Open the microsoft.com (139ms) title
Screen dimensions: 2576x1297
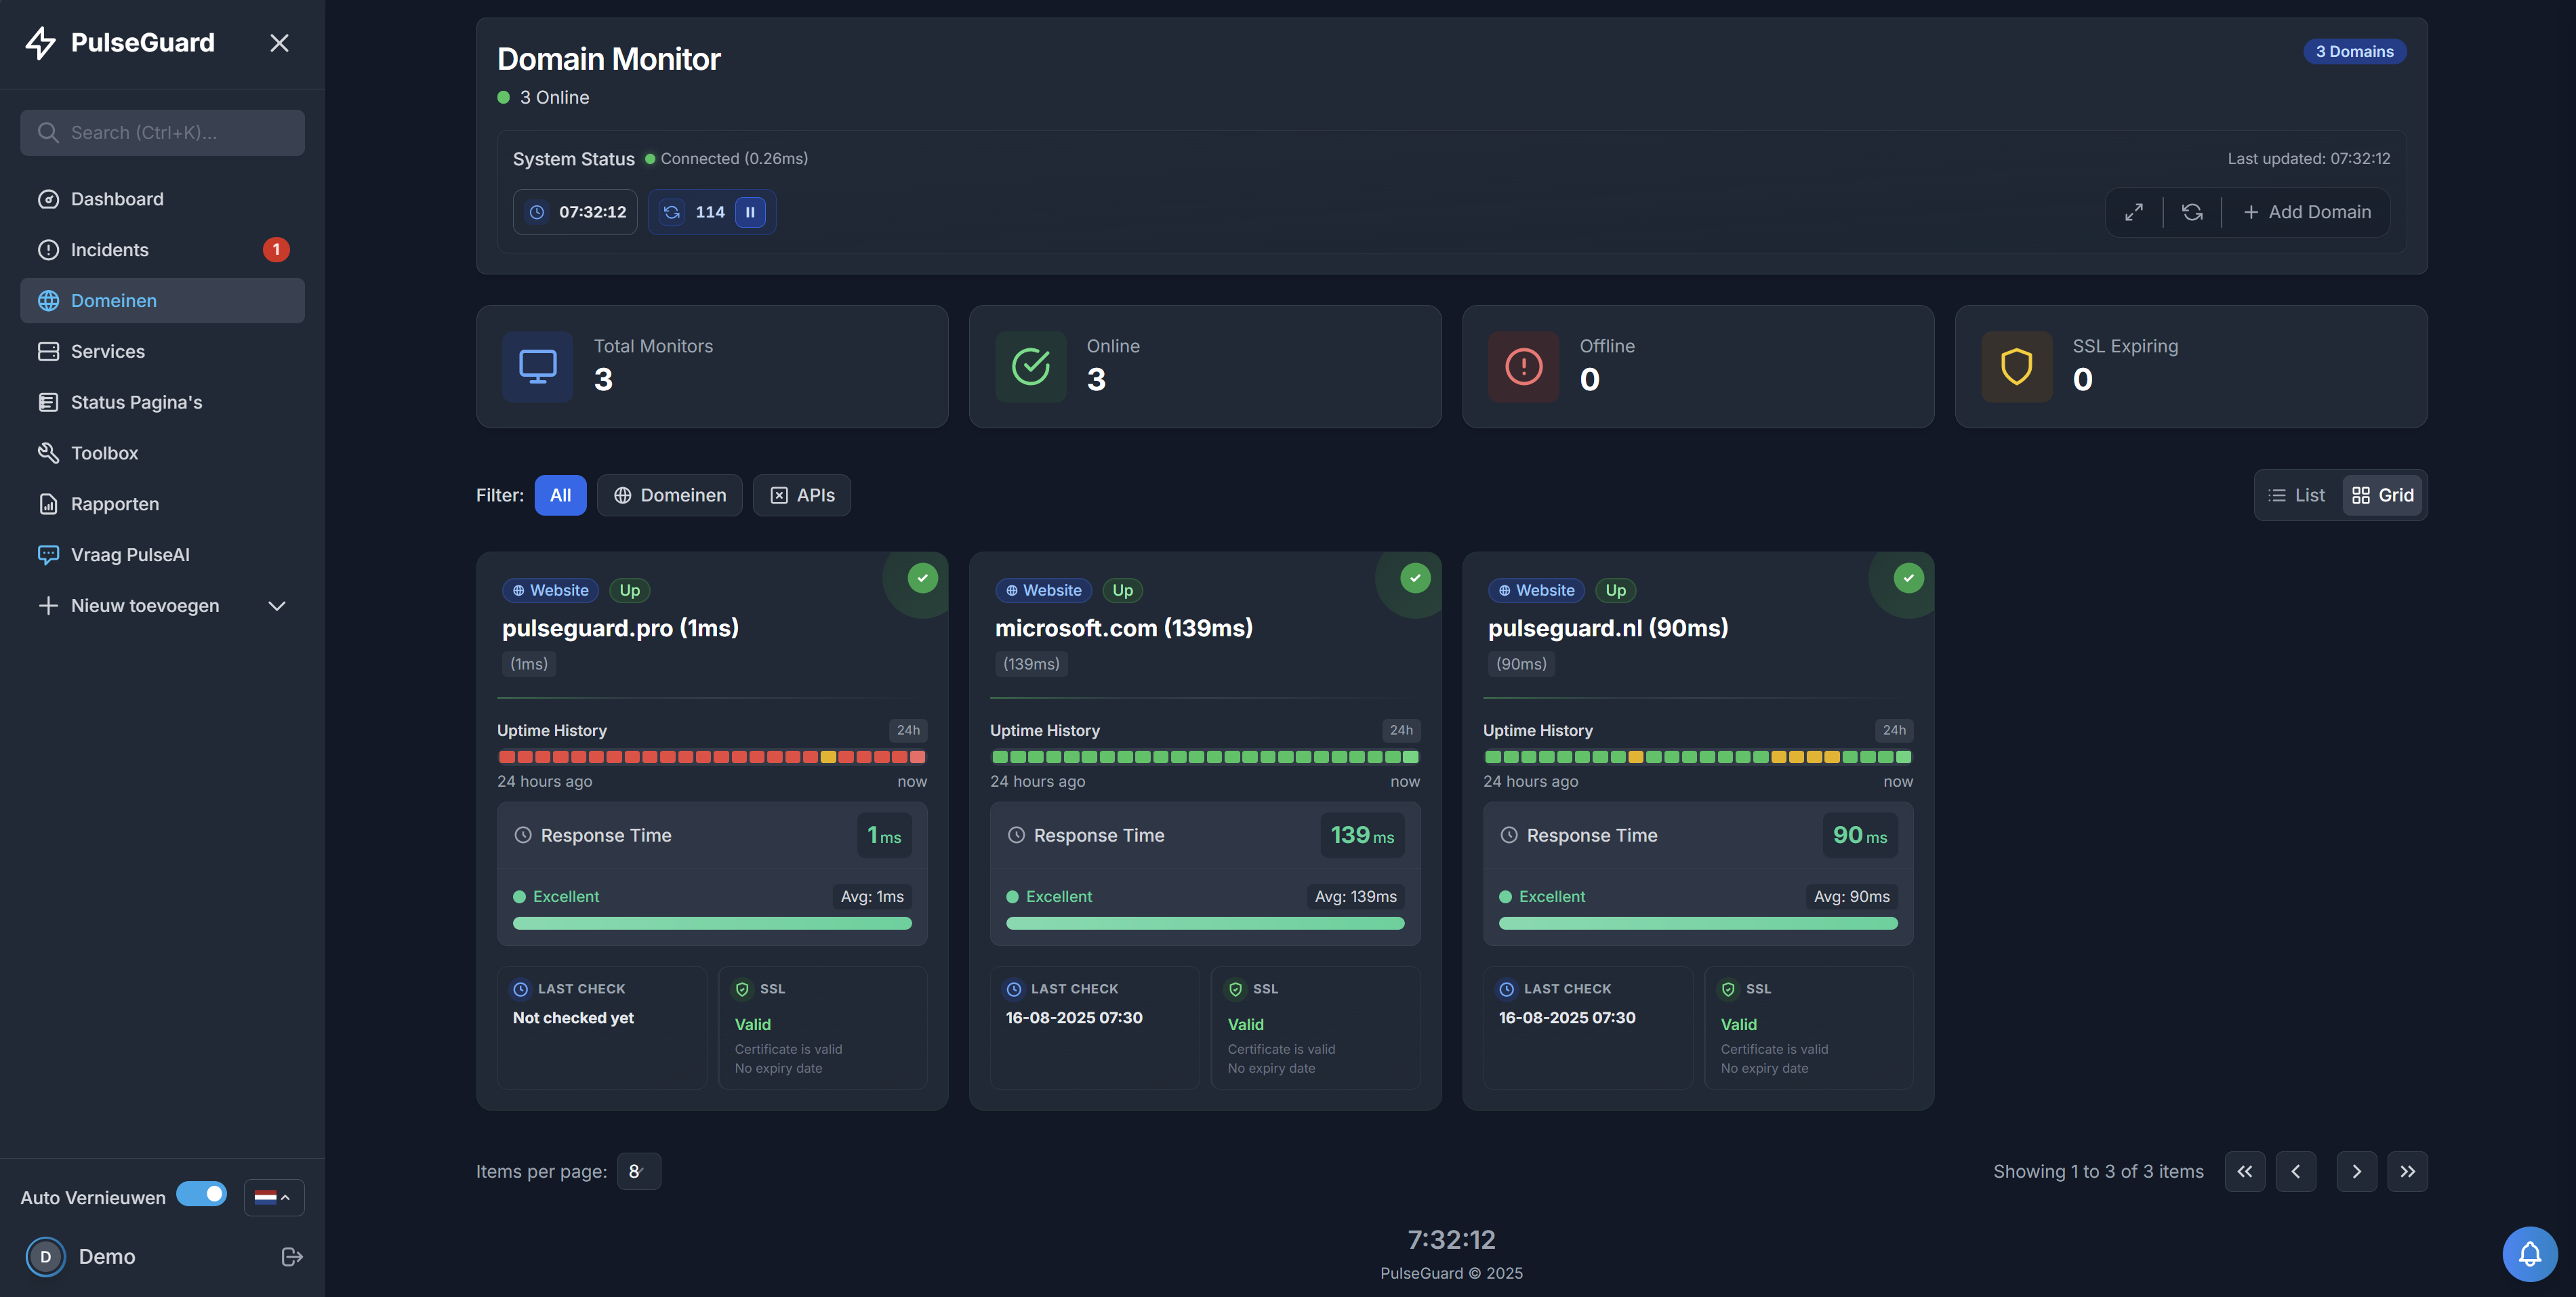click(x=1123, y=628)
